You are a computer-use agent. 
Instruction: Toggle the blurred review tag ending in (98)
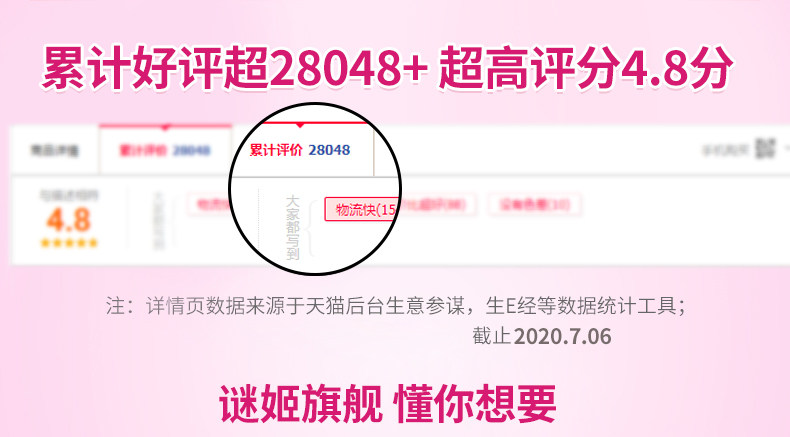[437, 205]
